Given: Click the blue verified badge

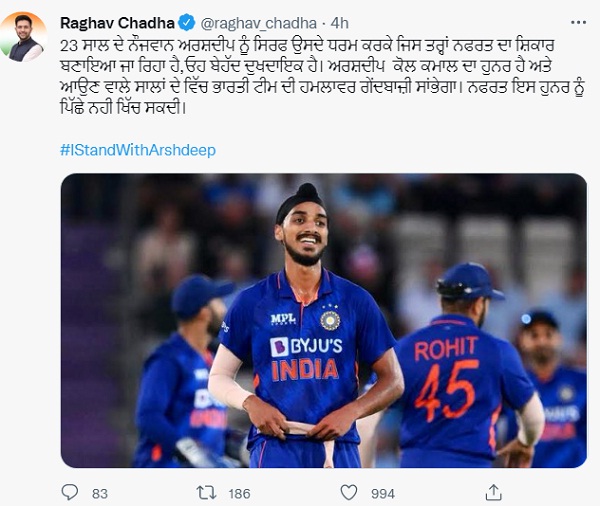Looking at the screenshot, I should pos(186,22).
